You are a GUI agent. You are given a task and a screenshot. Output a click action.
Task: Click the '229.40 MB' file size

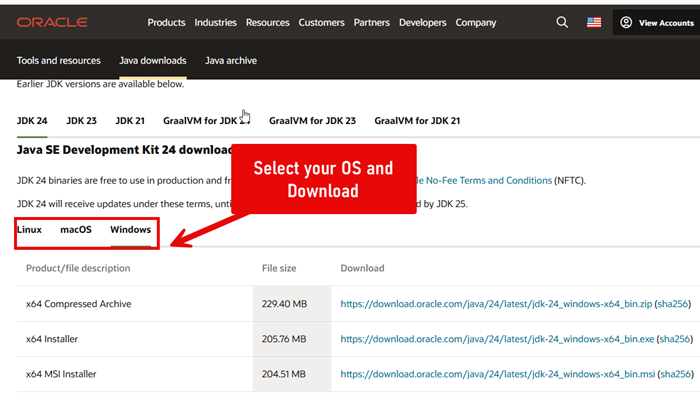[284, 304]
